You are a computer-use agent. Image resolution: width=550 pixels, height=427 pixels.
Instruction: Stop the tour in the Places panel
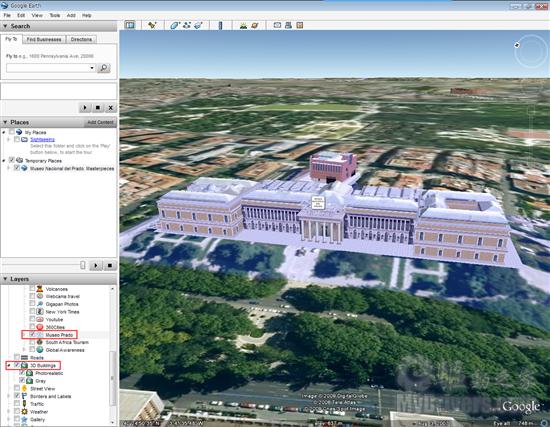[109, 266]
